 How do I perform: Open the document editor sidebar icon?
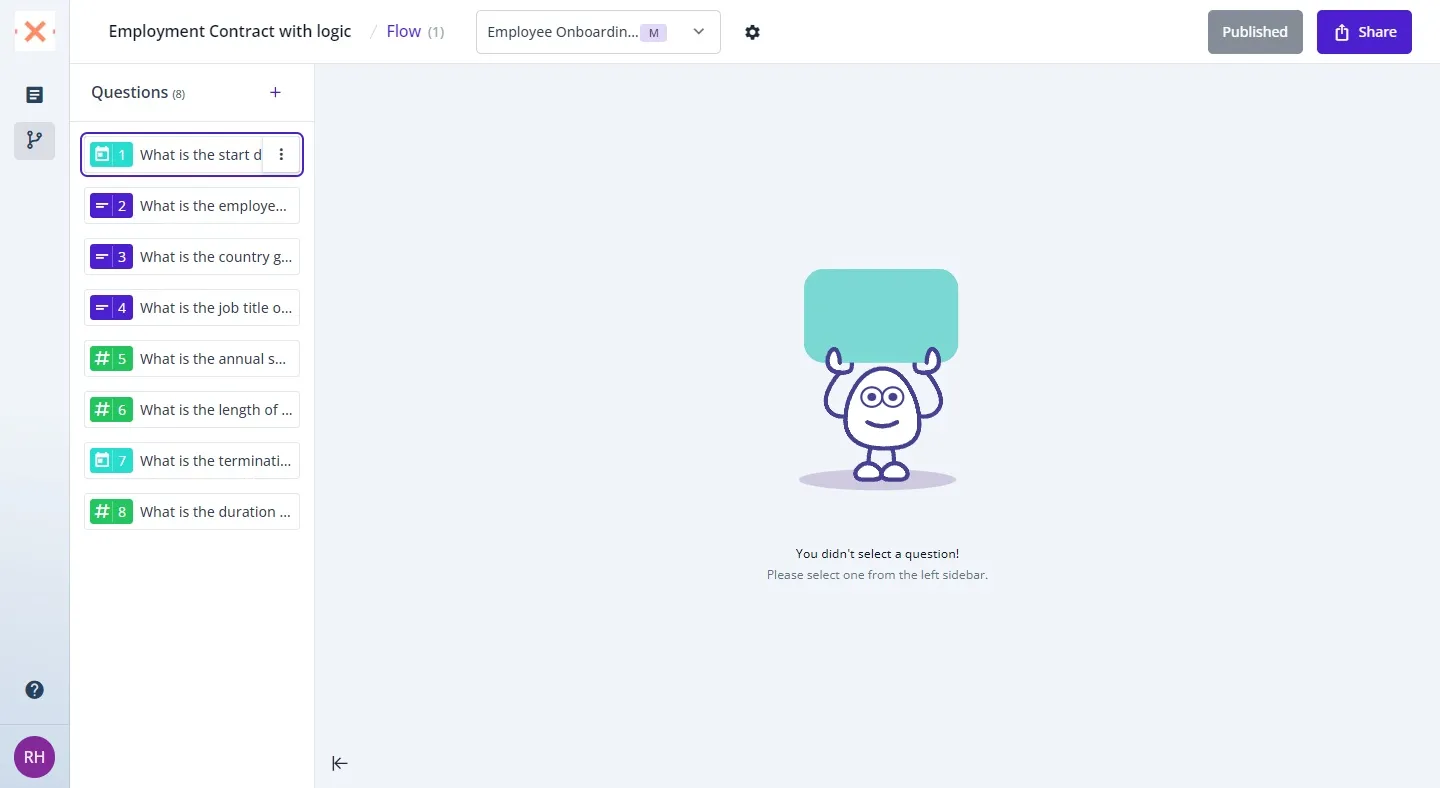point(34,95)
